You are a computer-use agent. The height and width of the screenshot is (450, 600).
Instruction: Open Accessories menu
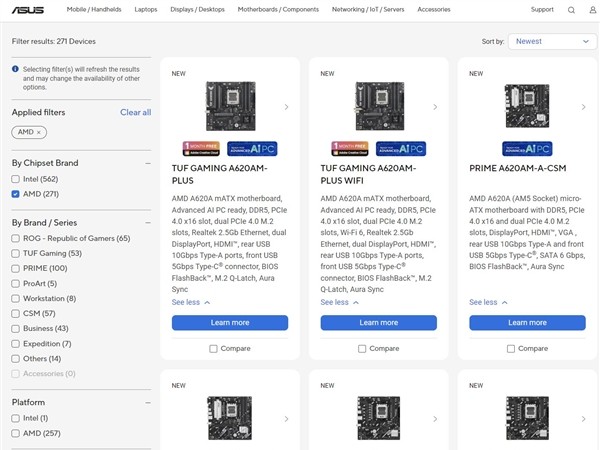pyautogui.click(x=434, y=10)
